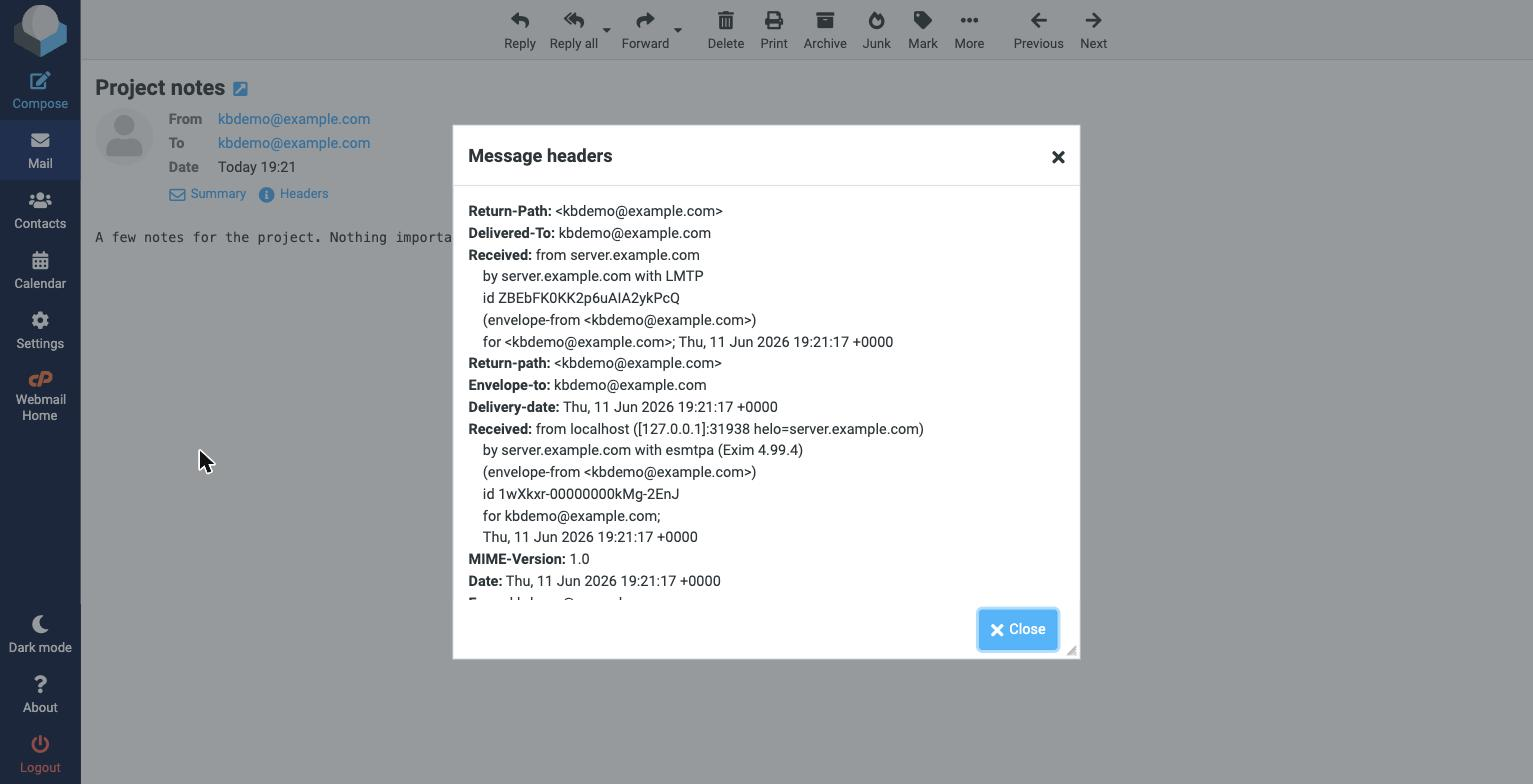Click the sender contact avatar

(124, 136)
